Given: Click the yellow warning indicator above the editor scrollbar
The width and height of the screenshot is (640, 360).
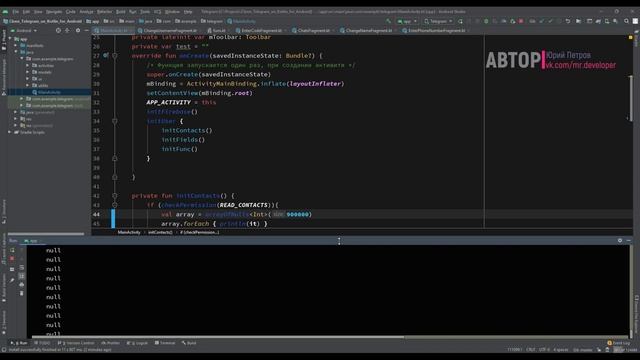Looking at the screenshot, I should pyautogui.click(x=631, y=37).
